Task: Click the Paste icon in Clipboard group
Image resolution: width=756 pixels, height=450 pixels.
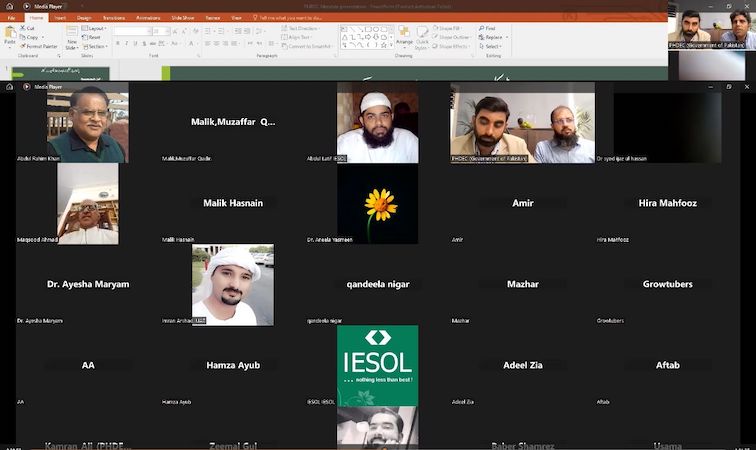Action: click(9, 34)
